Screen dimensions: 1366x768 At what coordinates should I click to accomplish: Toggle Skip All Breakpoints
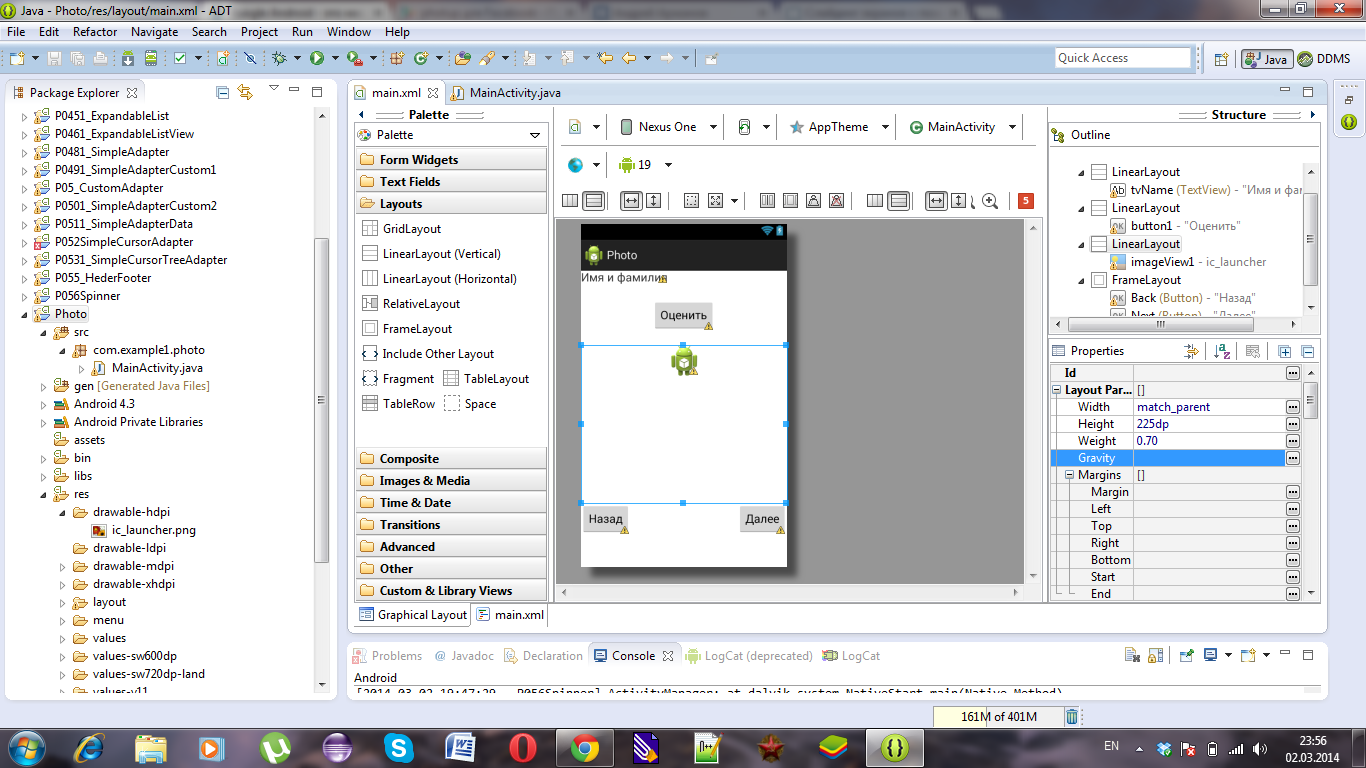point(250,59)
